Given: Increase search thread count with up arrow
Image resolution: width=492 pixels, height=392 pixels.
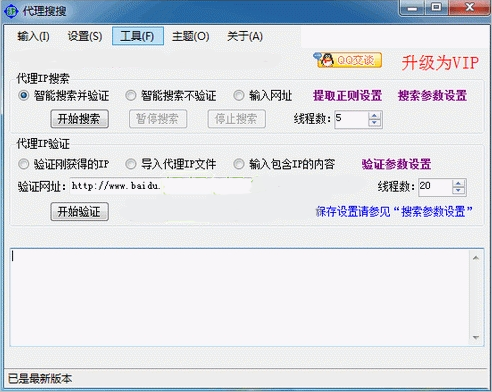Looking at the screenshot, I should [375, 115].
